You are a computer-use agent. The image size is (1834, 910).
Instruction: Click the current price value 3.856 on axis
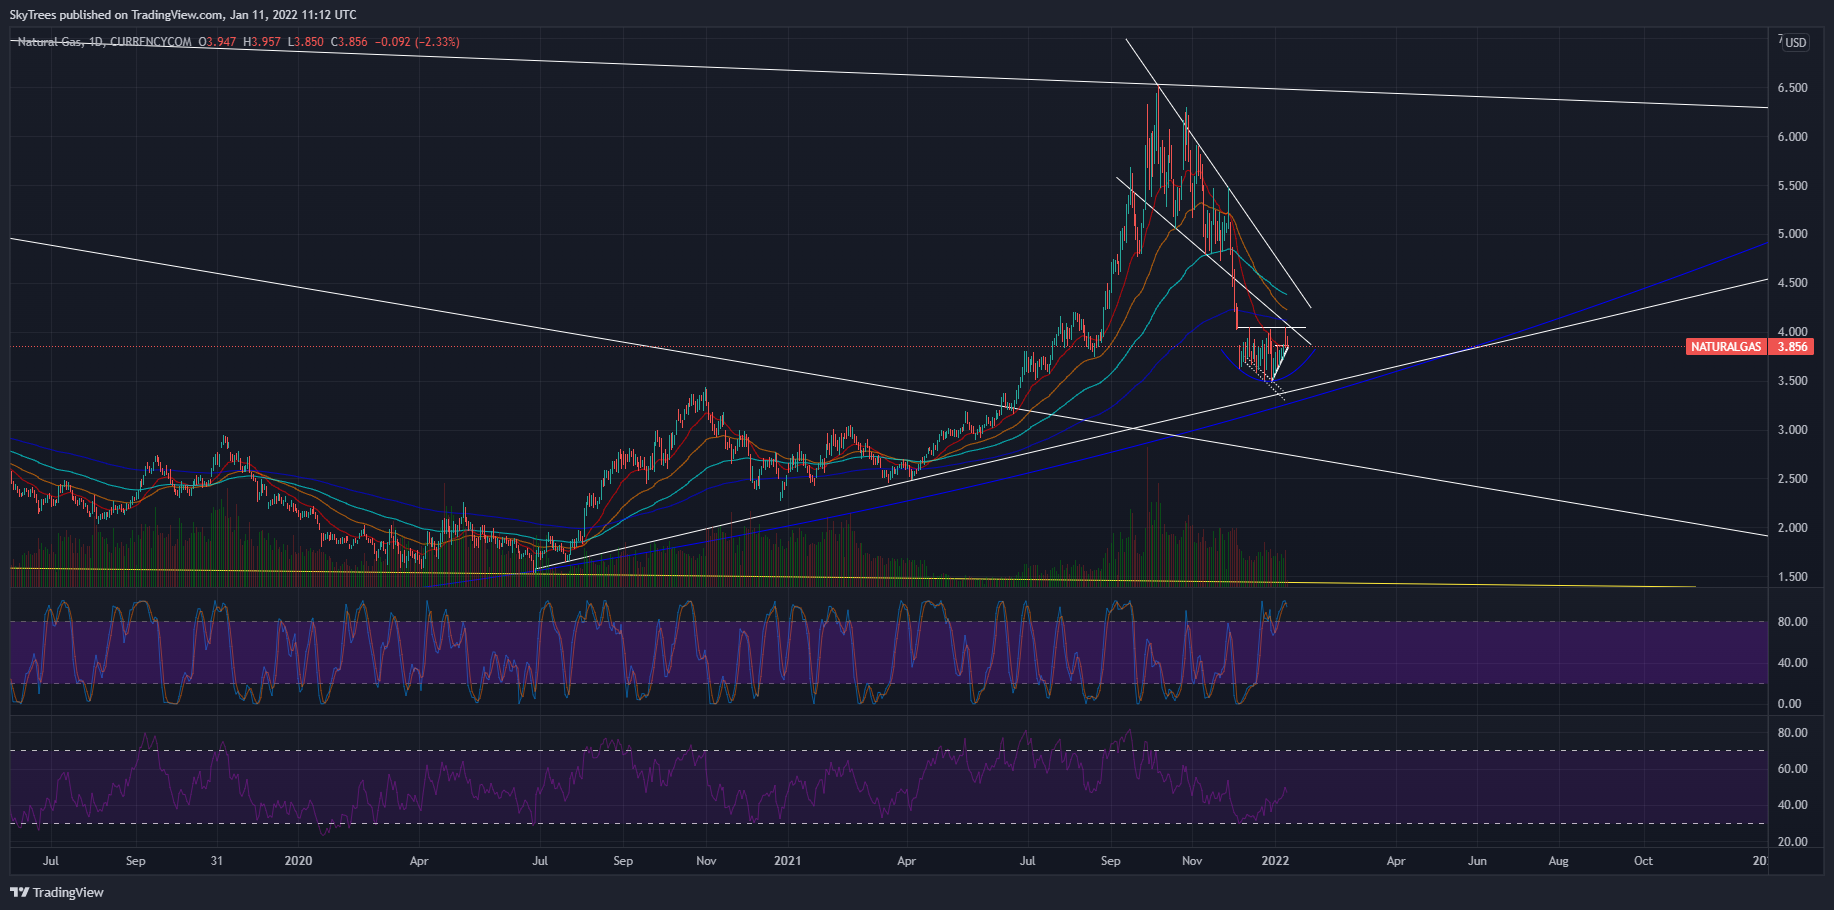[x=1792, y=347]
